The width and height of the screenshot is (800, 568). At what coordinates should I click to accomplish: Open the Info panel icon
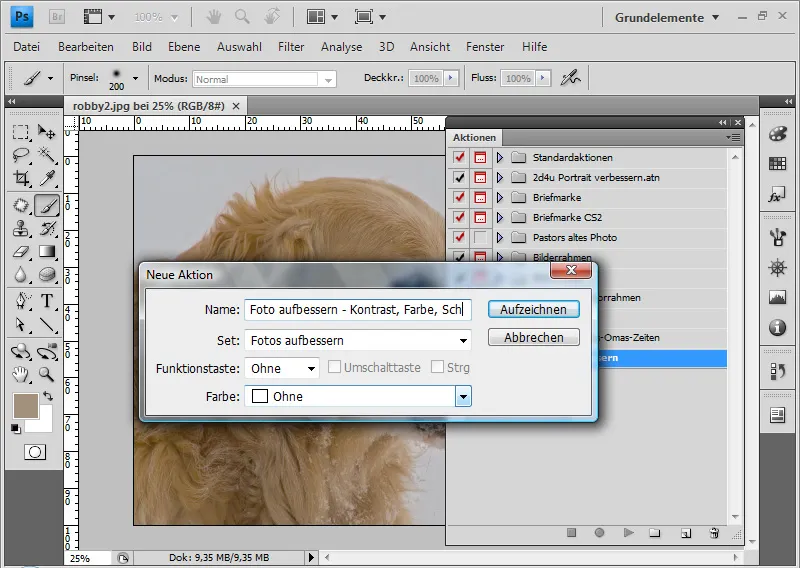(777, 327)
